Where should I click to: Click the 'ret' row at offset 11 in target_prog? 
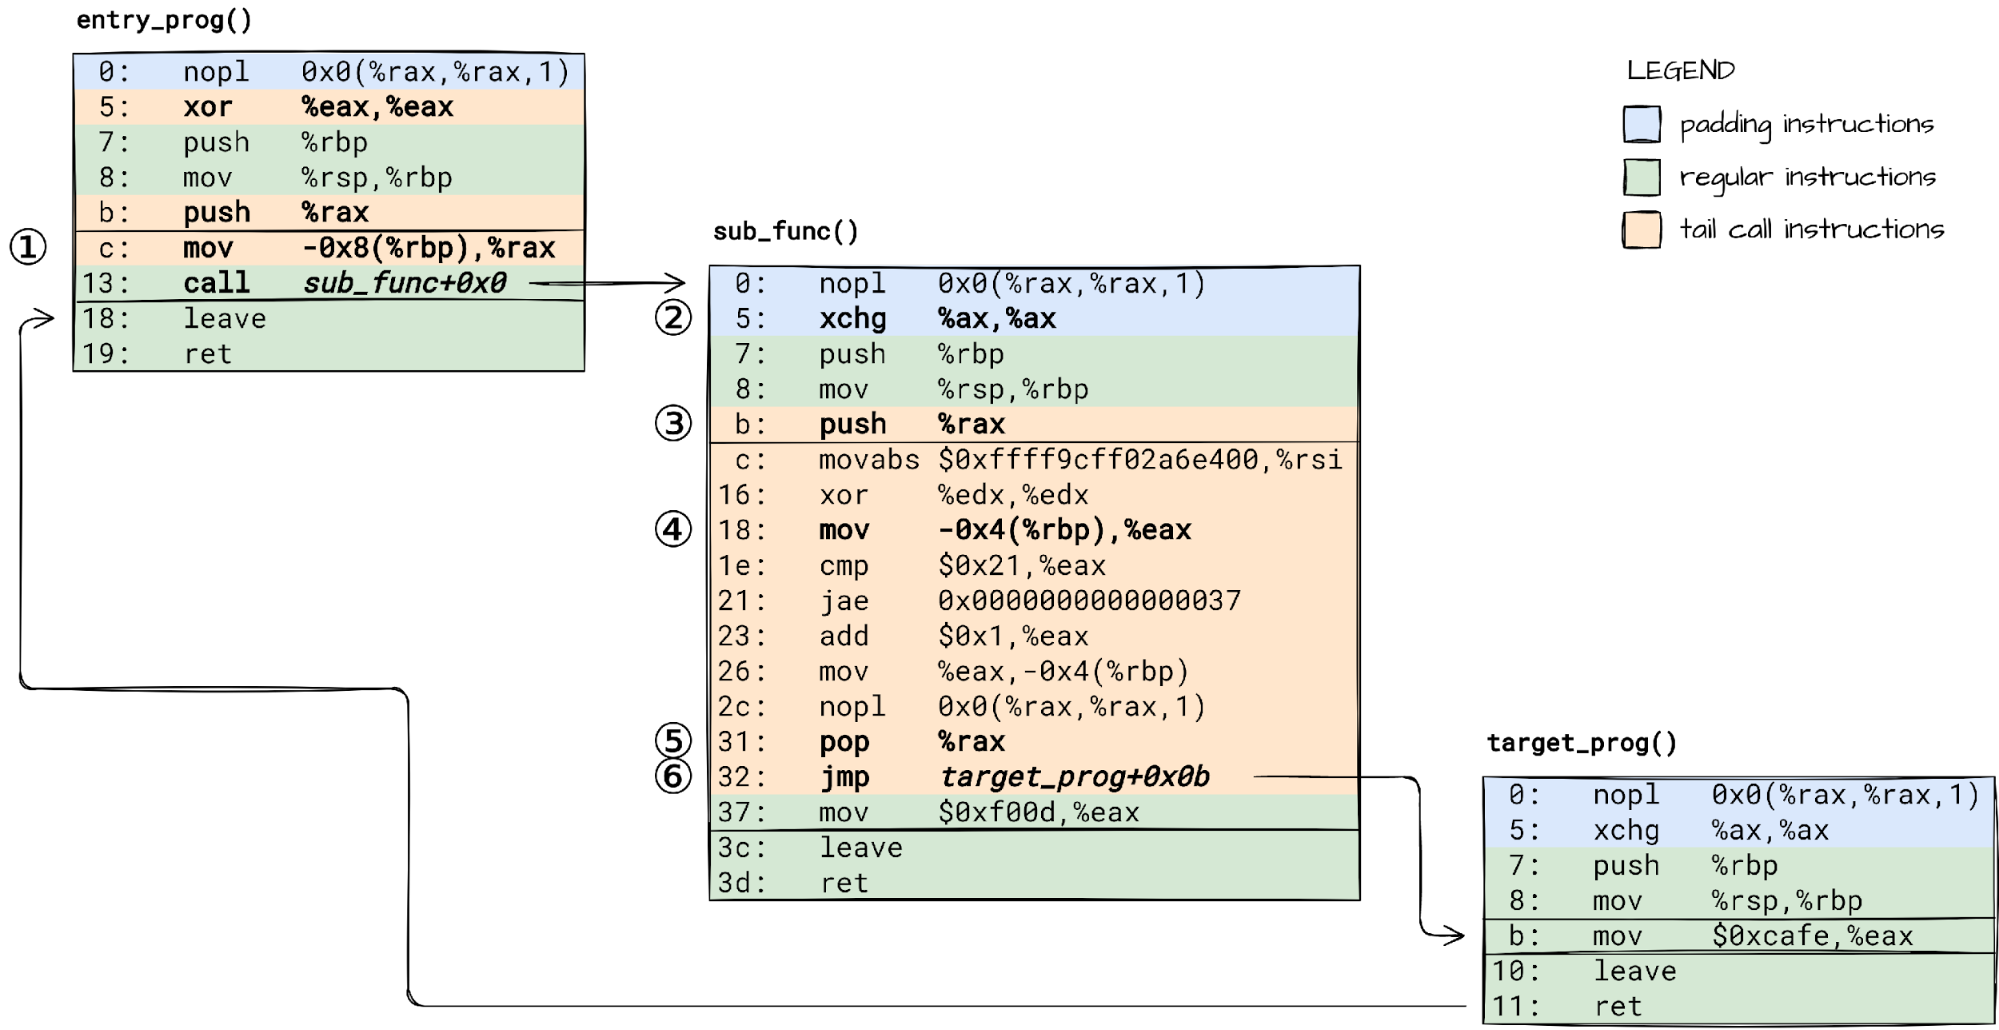pyautogui.click(x=1739, y=1006)
